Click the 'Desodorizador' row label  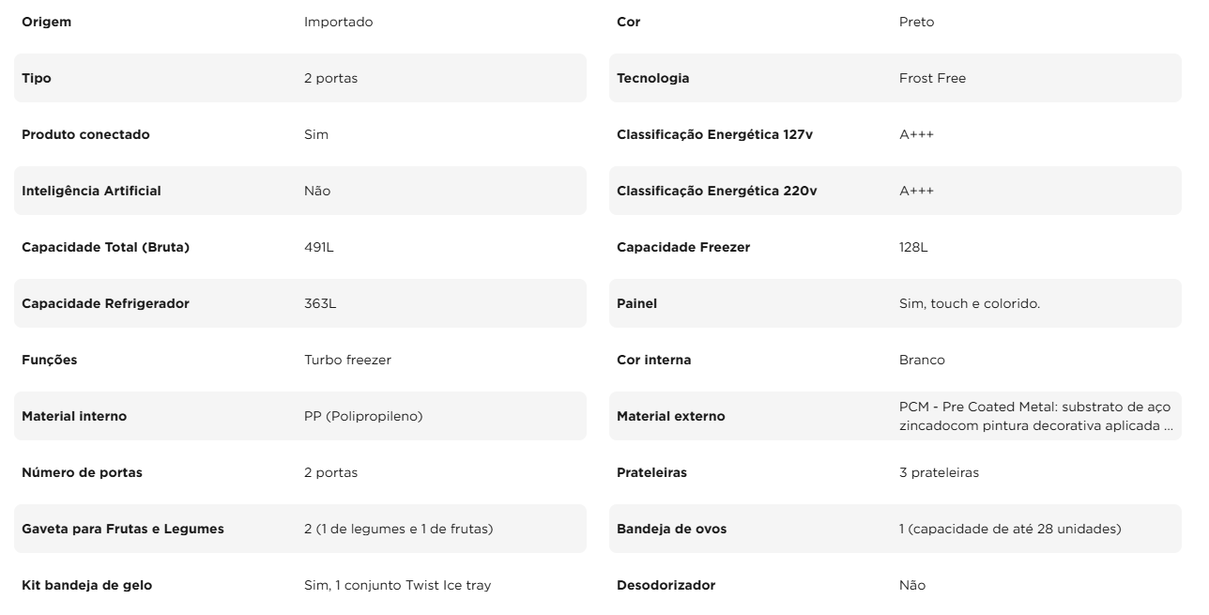pos(665,585)
